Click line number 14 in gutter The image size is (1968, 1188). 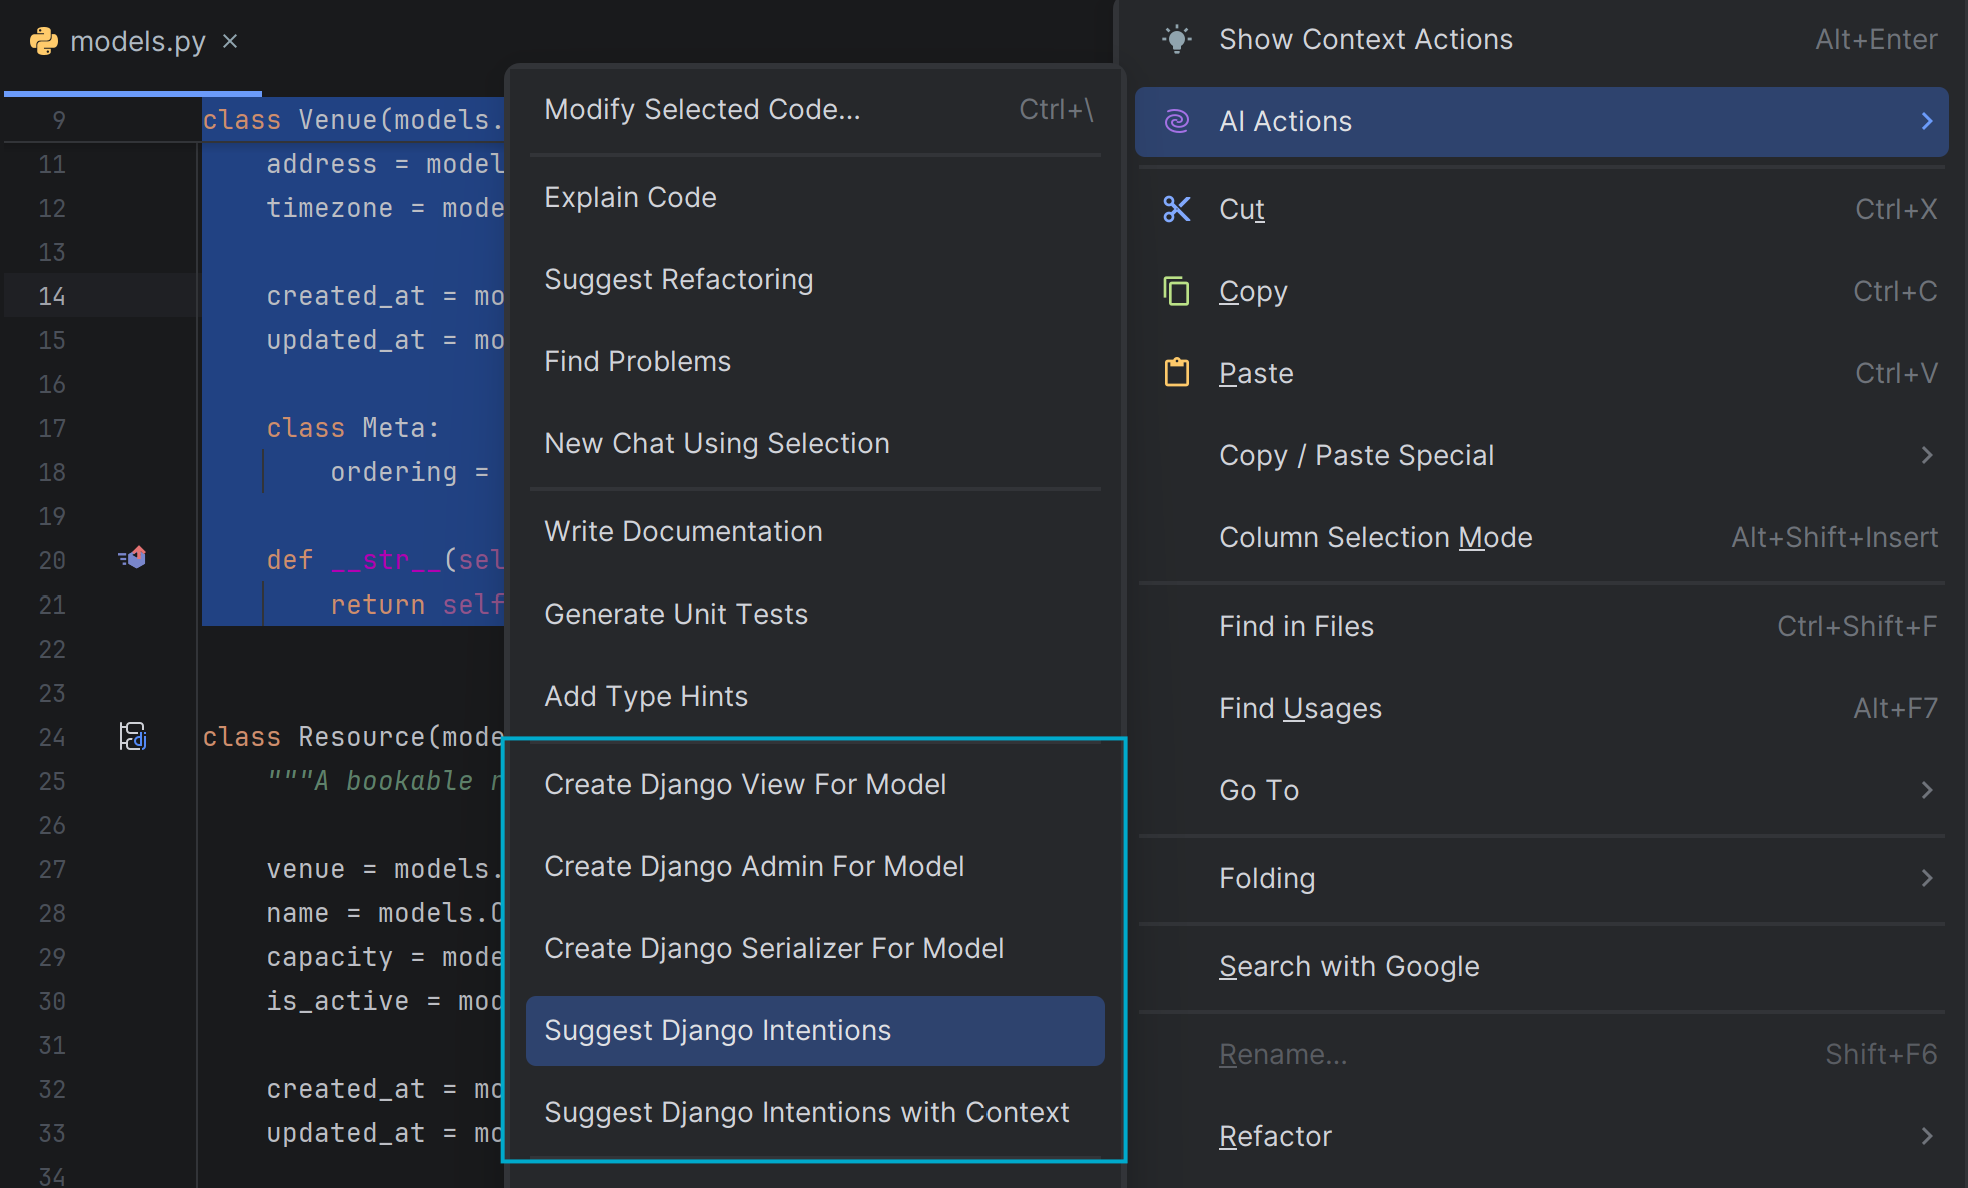pyautogui.click(x=52, y=296)
